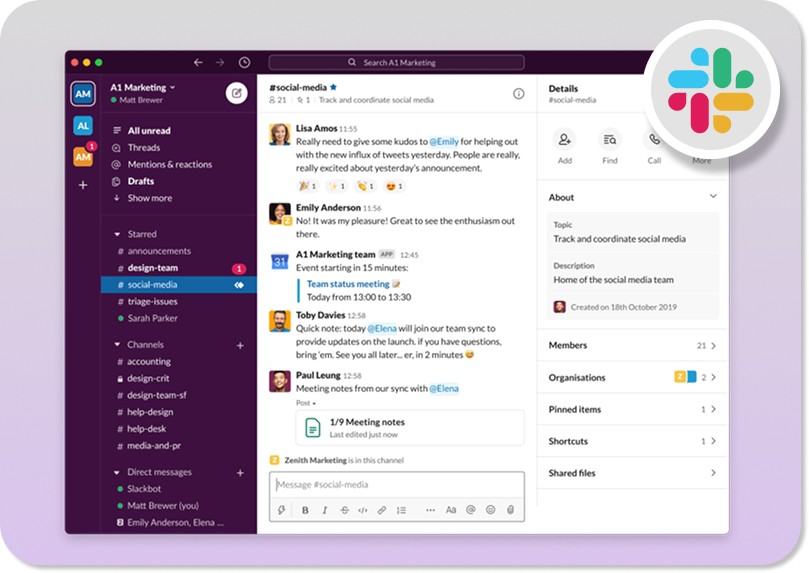The image size is (809, 573).
Task: Collapse the Channels section
Action: [x=117, y=345]
